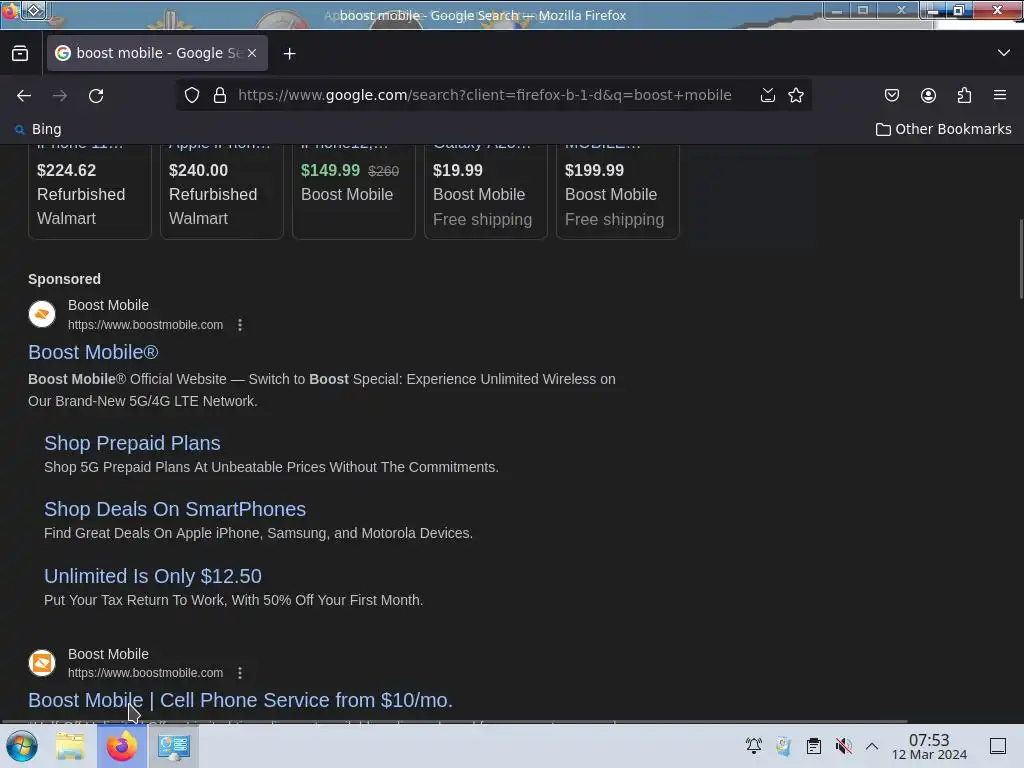
Task: Click the sponsored Boost Mobile® headline link
Action: click(93, 352)
